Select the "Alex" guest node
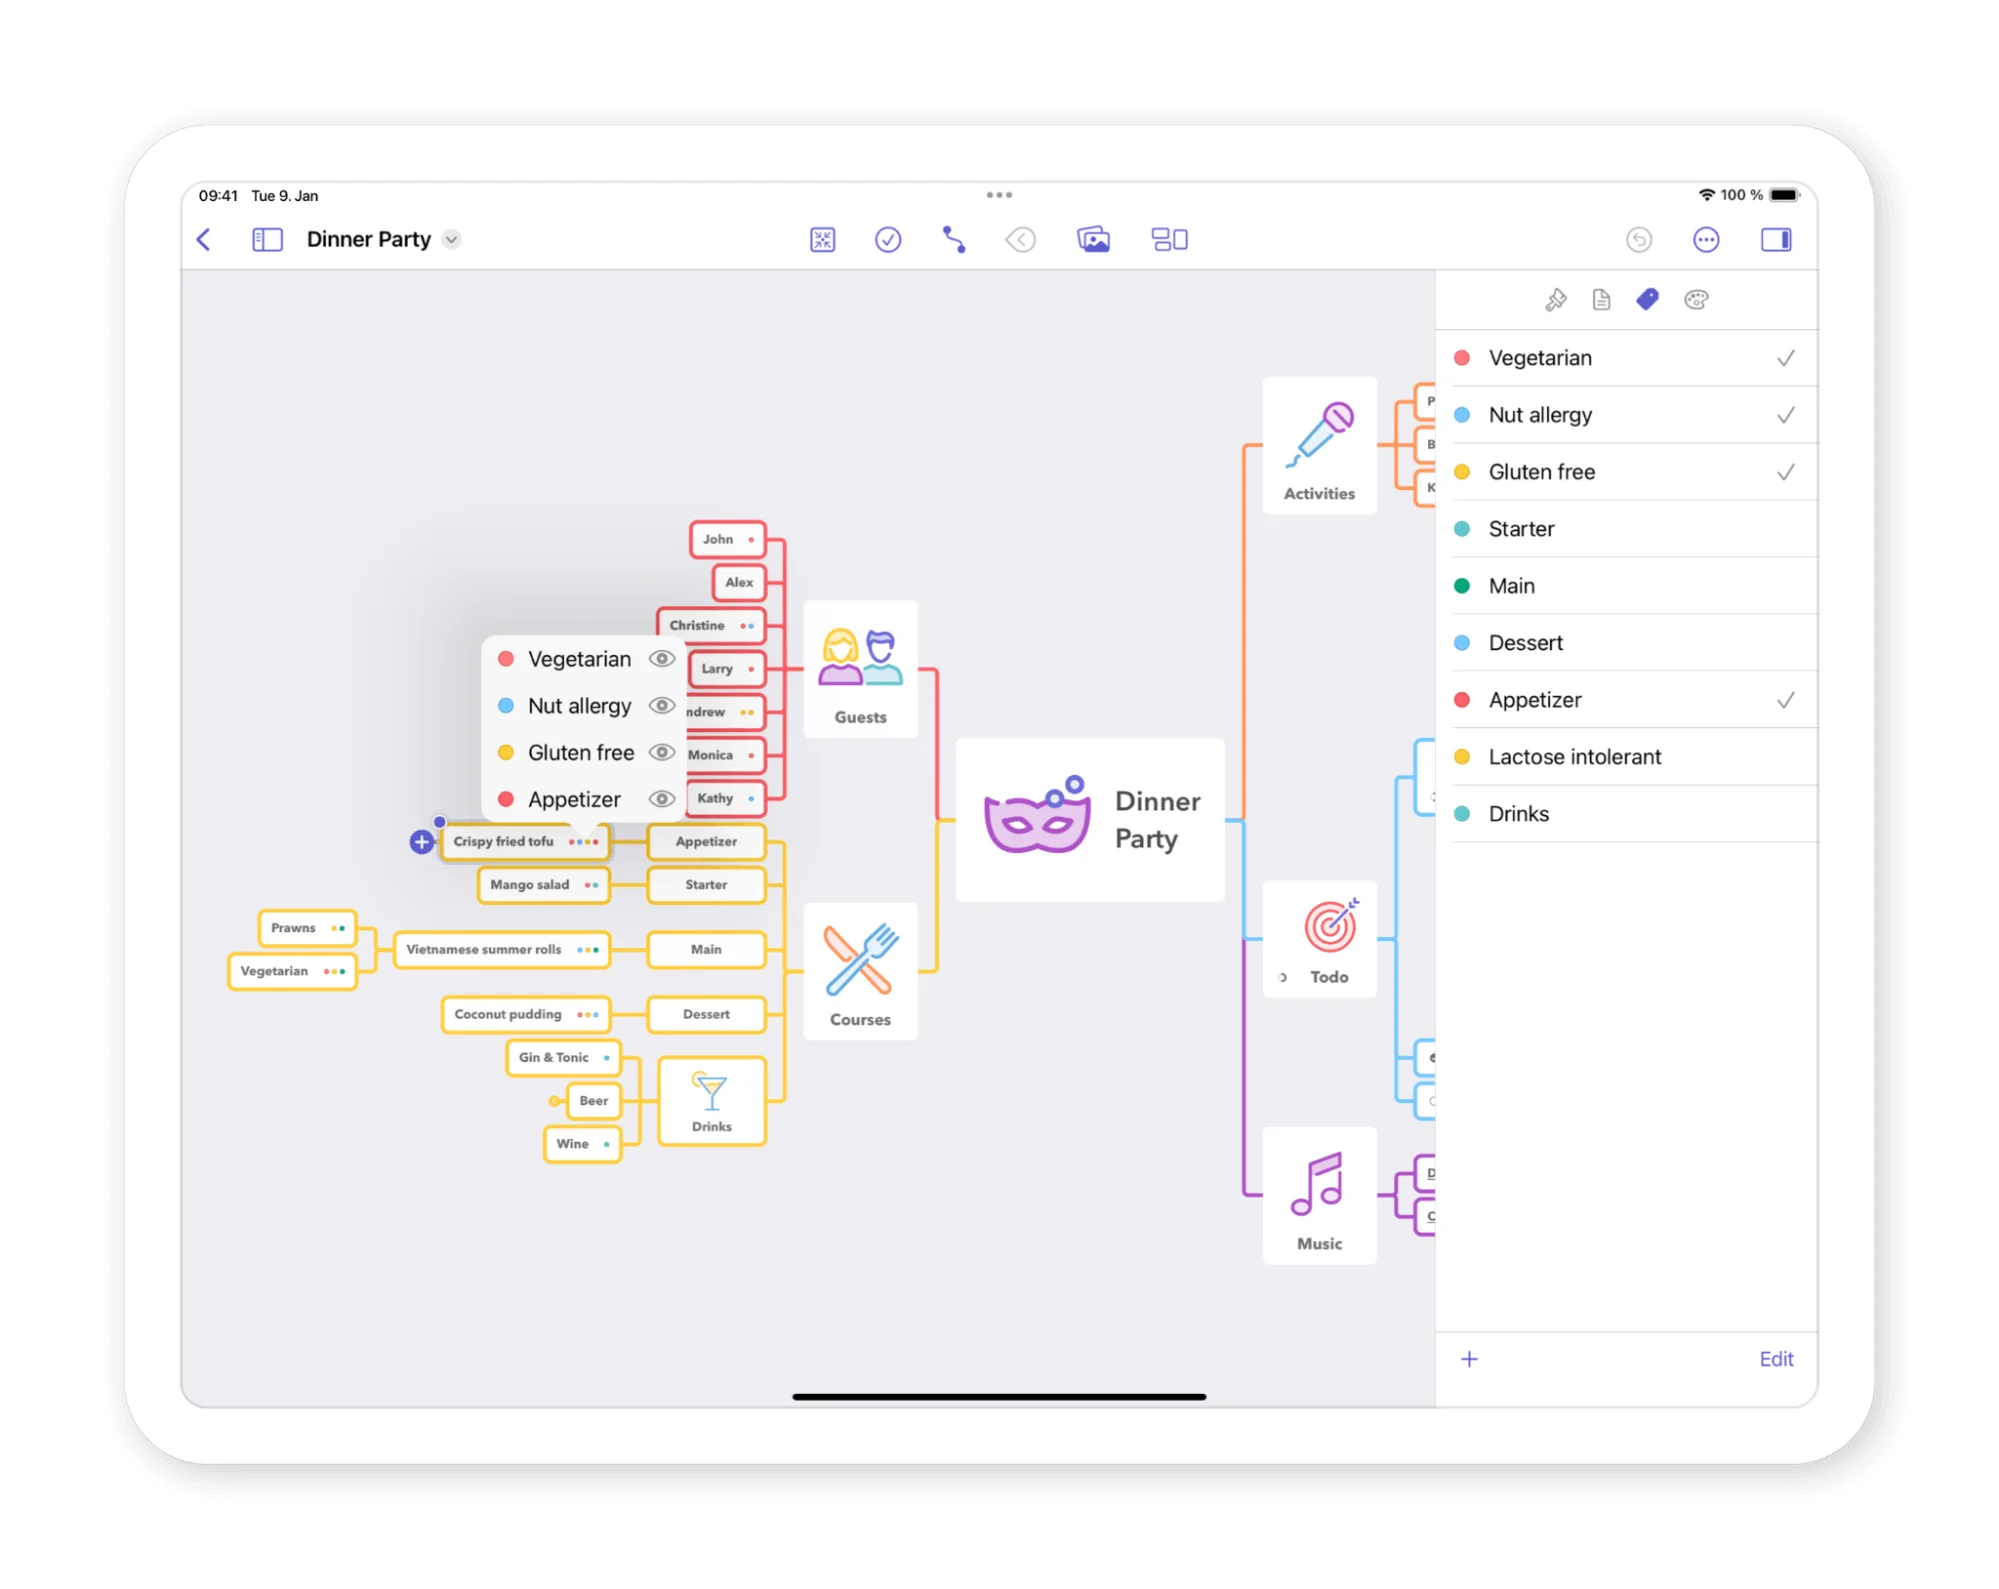Image resolution: width=1999 pixels, height=1589 pixels. pyautogui.click(x=739, y=583)
